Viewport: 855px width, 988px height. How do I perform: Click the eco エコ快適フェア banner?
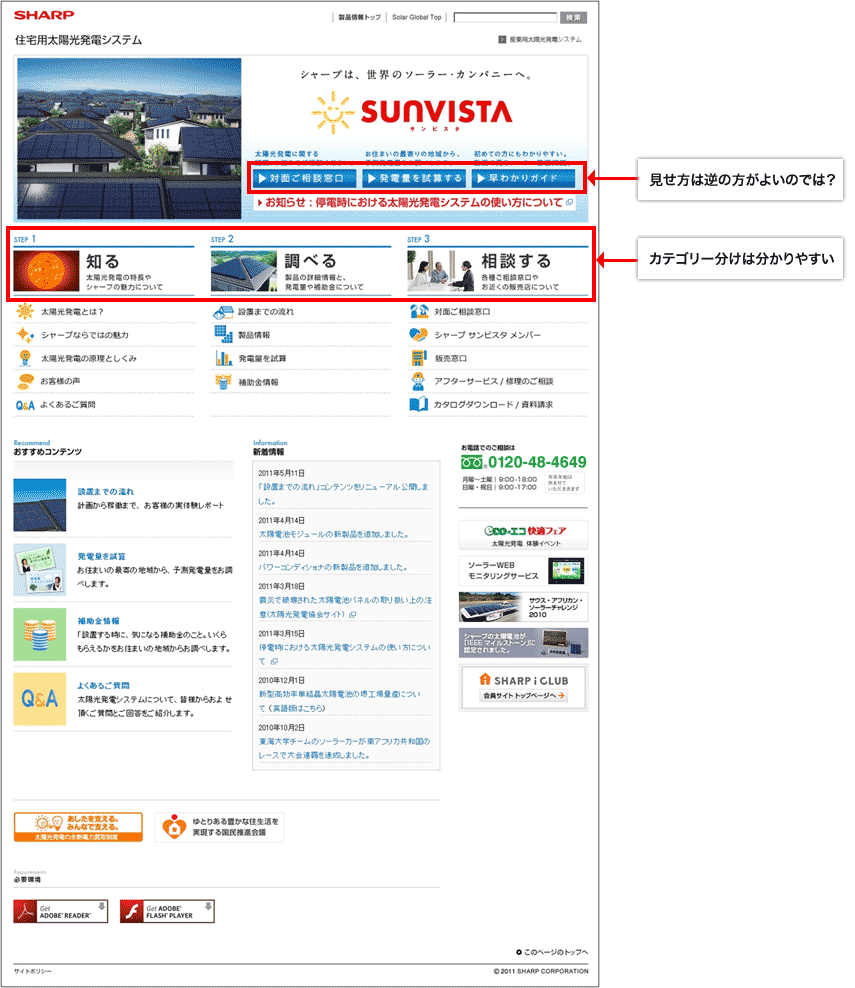(524, 535)
